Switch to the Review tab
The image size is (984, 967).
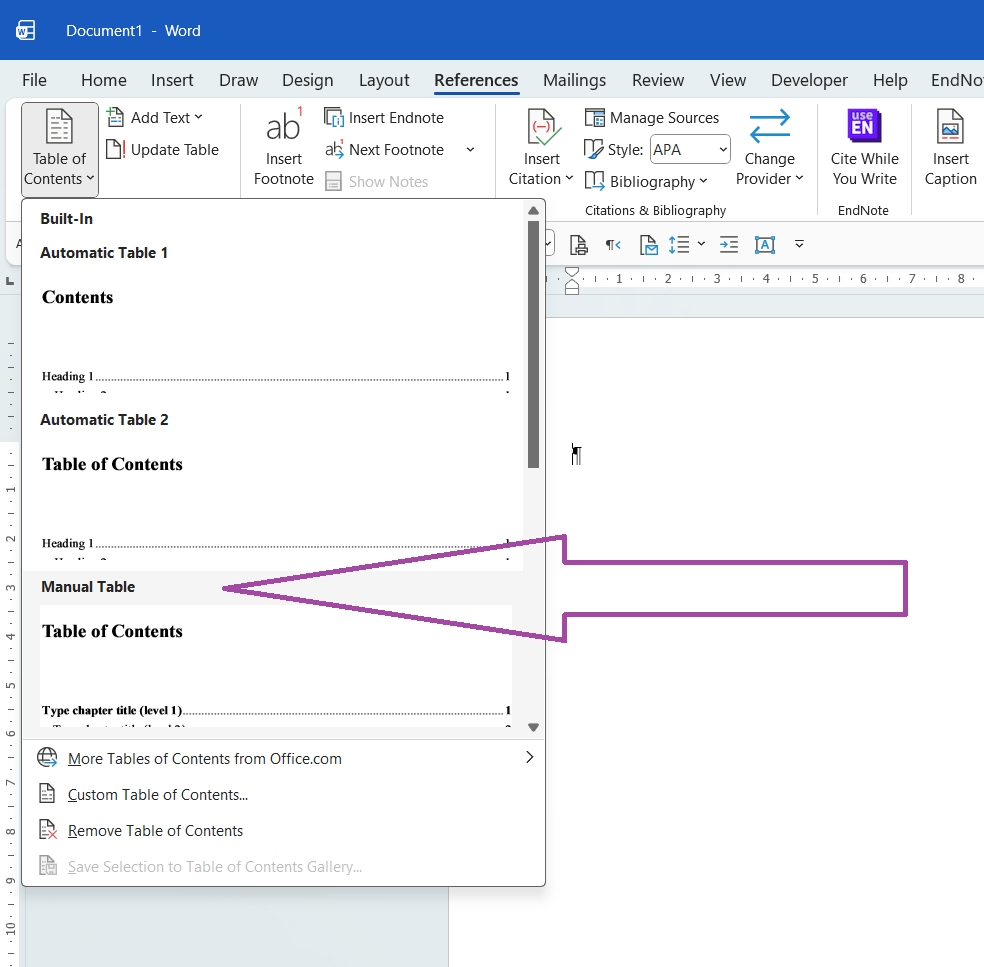[658, 80]
